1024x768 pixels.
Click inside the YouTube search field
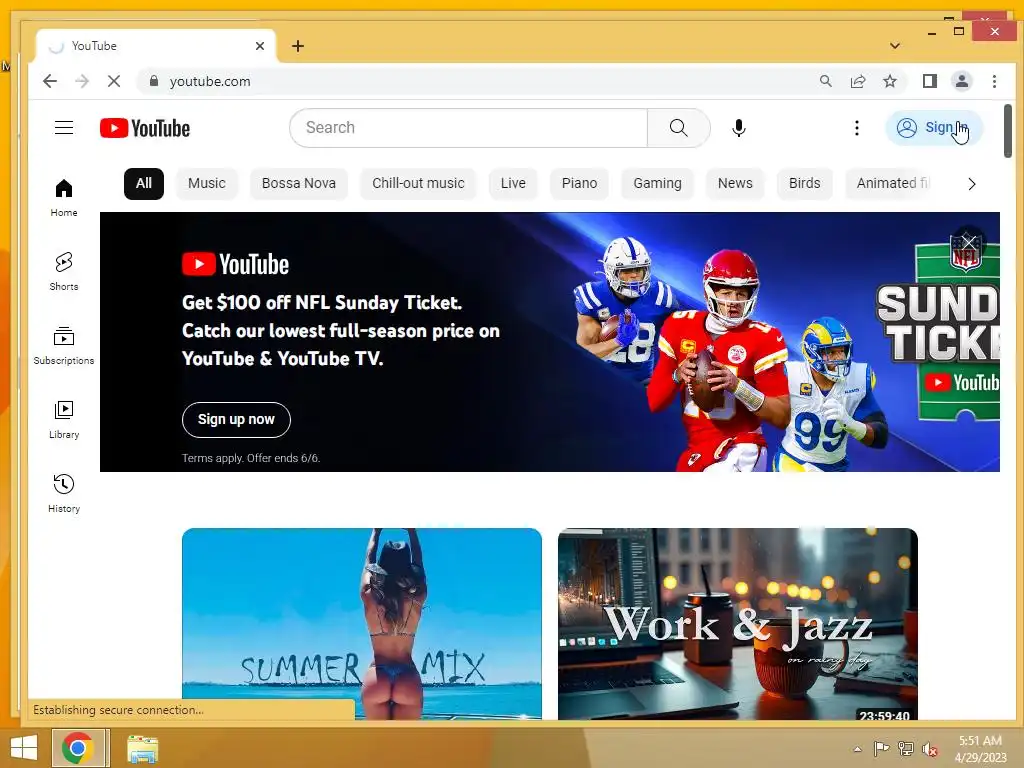pos(468,128)
